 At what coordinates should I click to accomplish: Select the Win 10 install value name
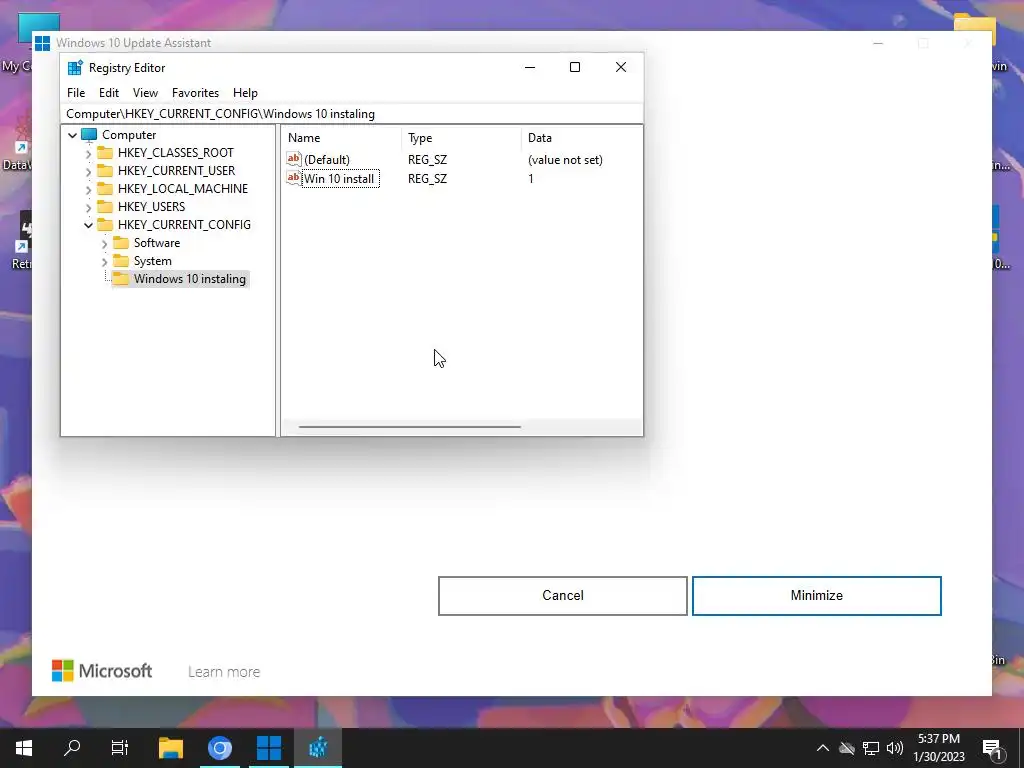(340, 179)
